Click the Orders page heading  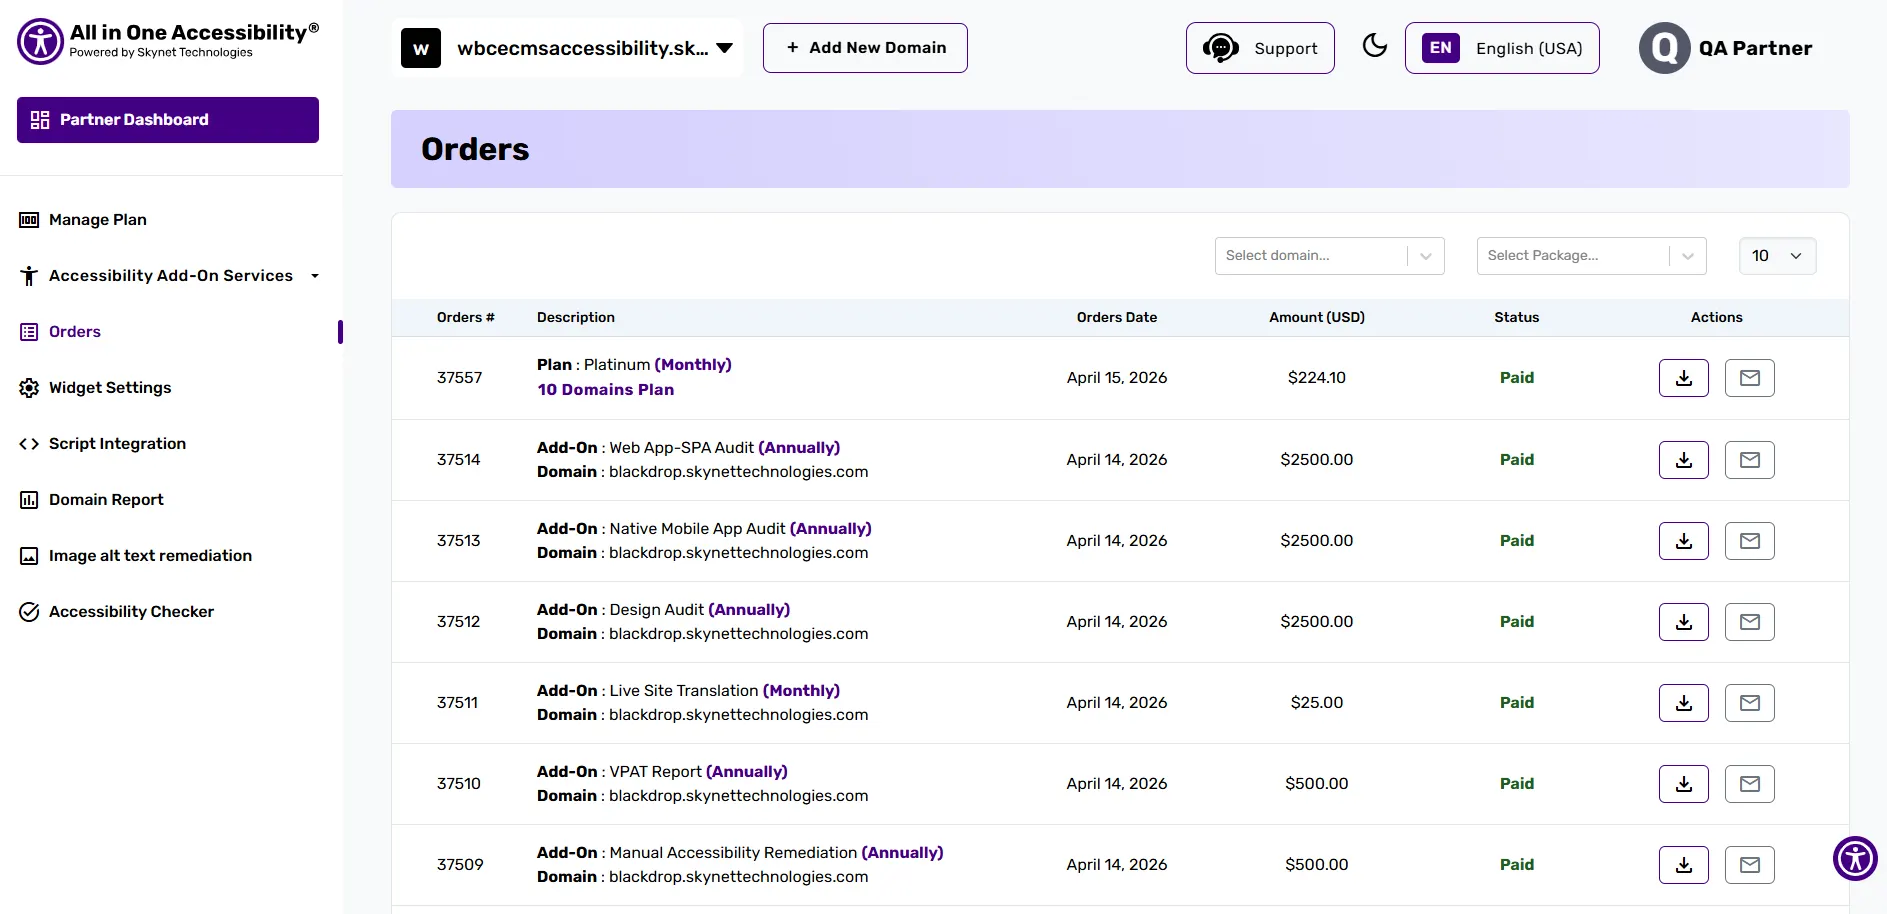pyautogui.click(x=475, y=149)
